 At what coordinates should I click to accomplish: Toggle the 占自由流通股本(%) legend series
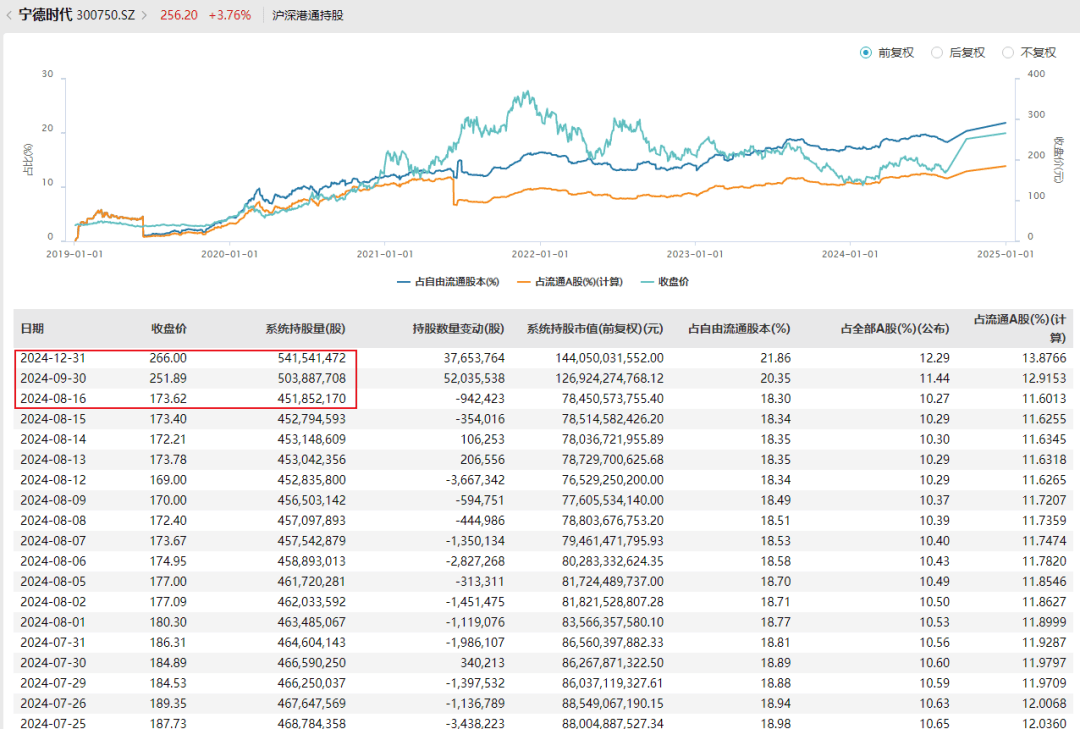click(448, 281)
